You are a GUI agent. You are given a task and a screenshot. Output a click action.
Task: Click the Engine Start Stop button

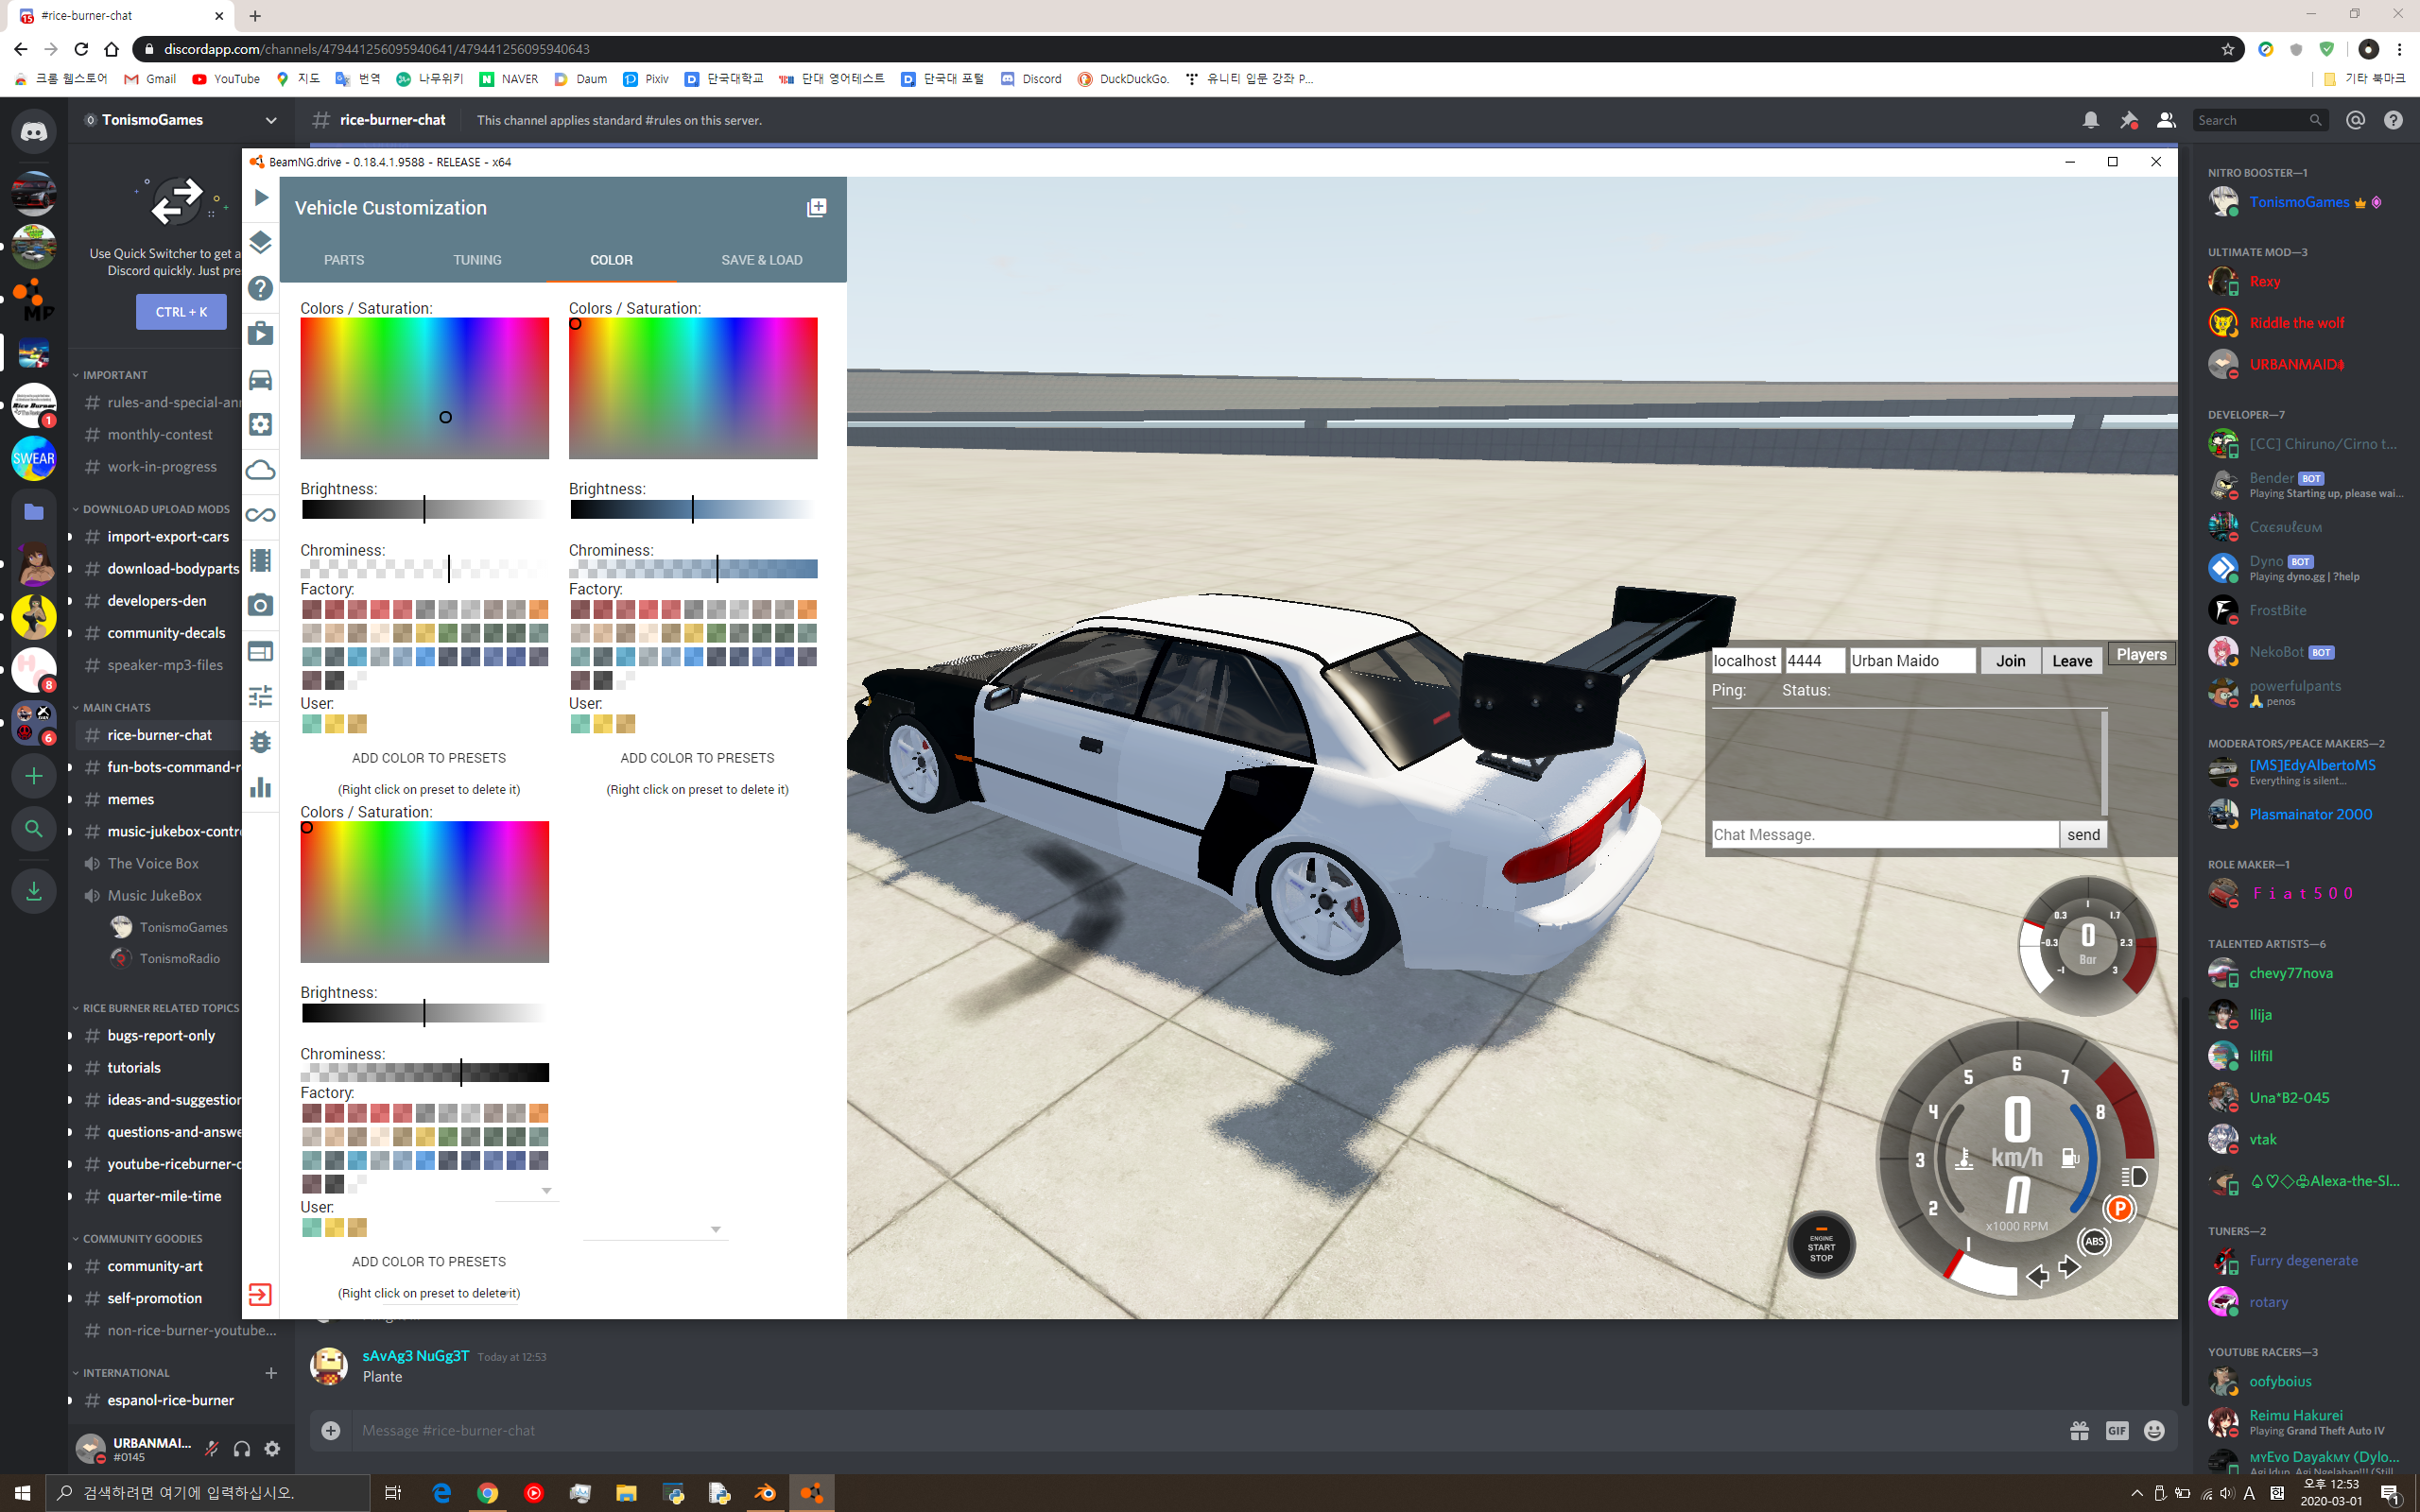coord(1820,1246)
